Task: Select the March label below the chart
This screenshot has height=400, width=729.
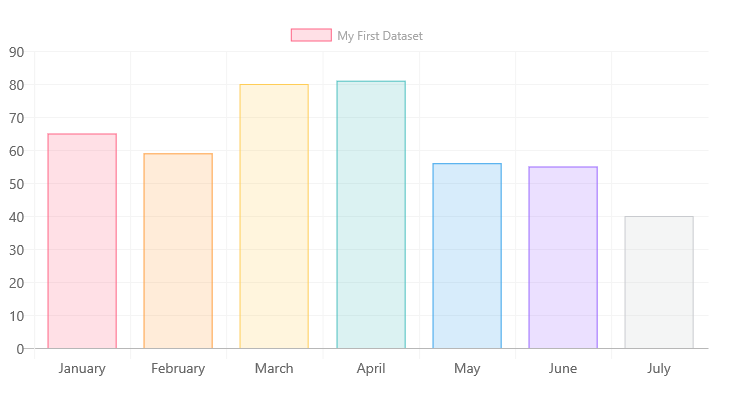Action: [274, 368]
